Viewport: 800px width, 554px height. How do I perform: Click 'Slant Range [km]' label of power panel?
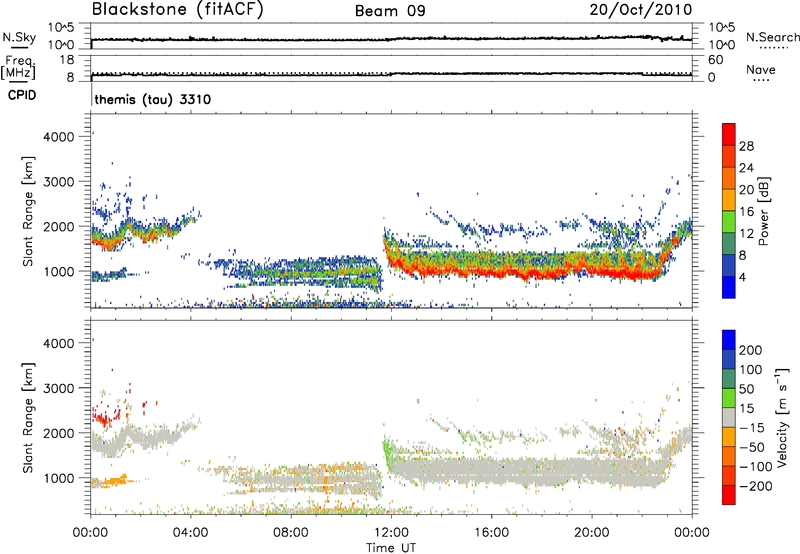[x=28, y=211]
